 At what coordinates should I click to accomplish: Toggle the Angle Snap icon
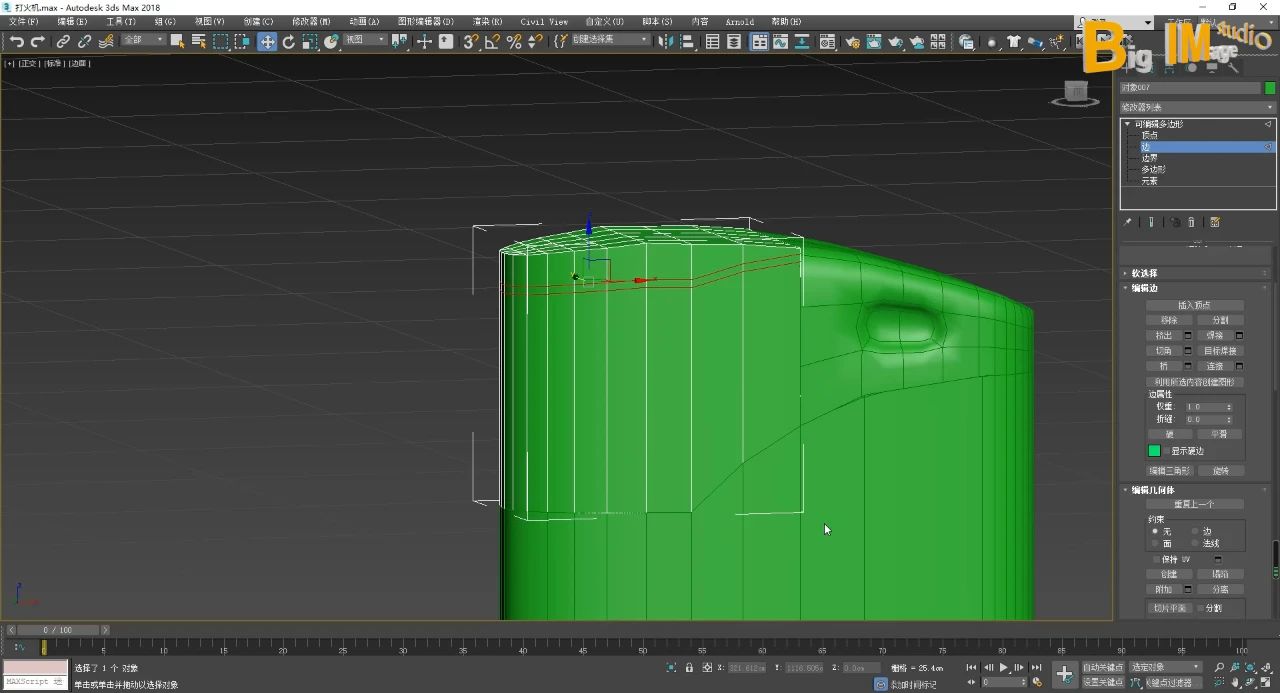point(492,41)
